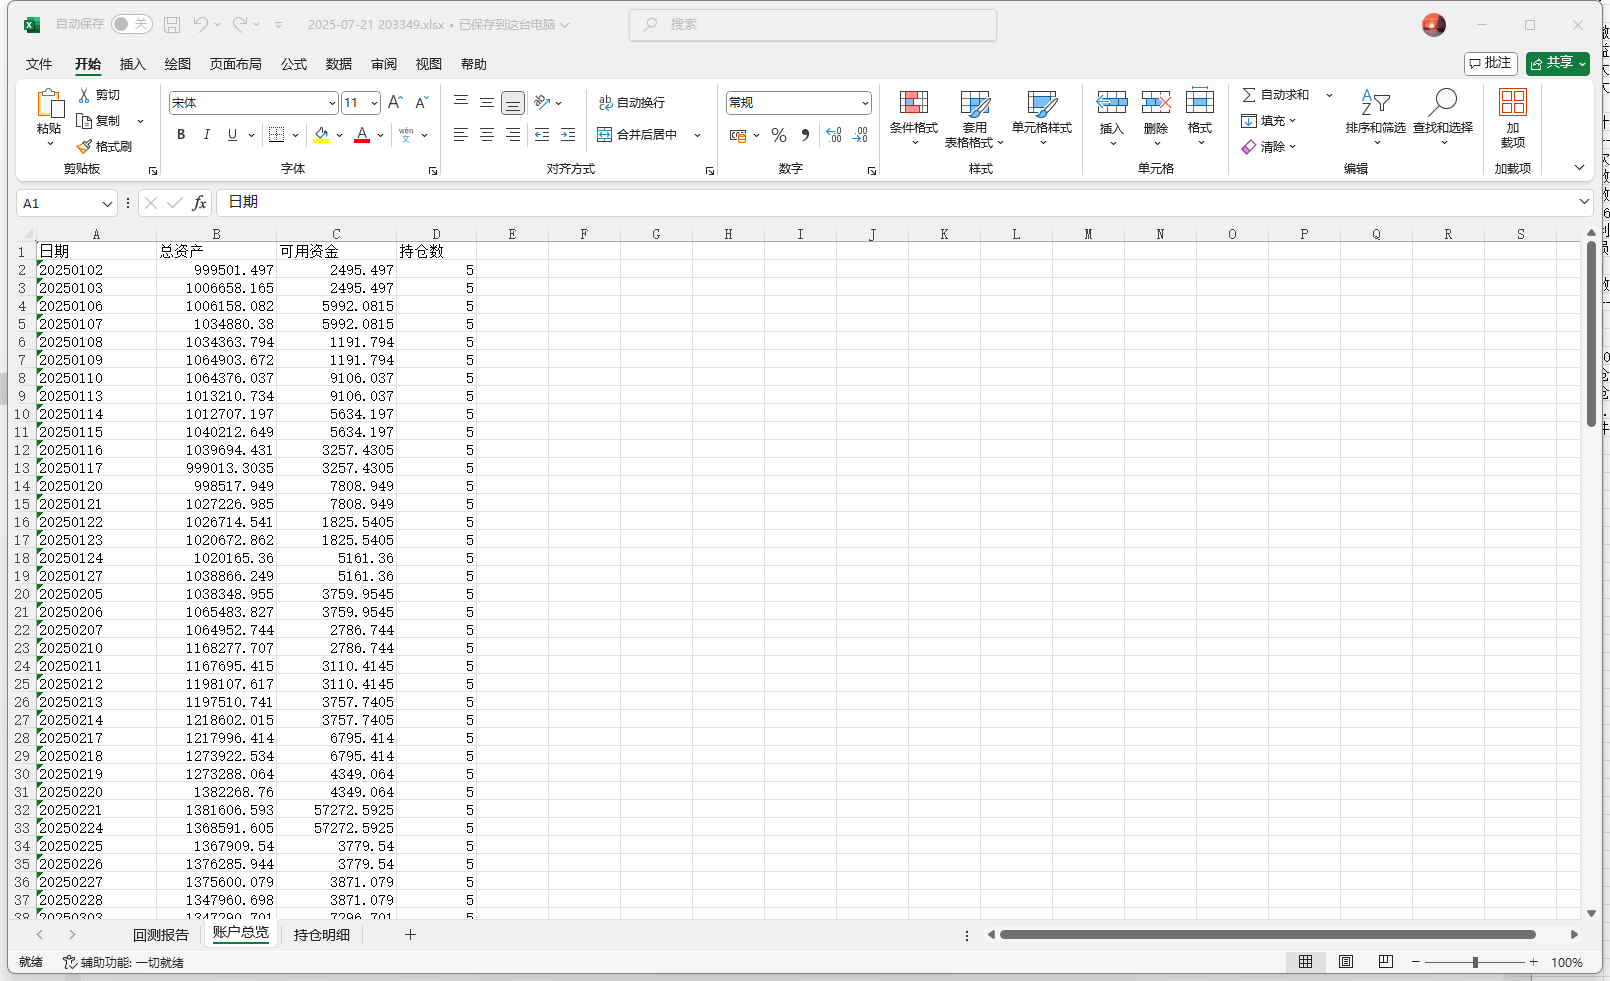Toggle Wrap Text option
The height and width of the screenshot is (981, 1610).
pos(632,103)
